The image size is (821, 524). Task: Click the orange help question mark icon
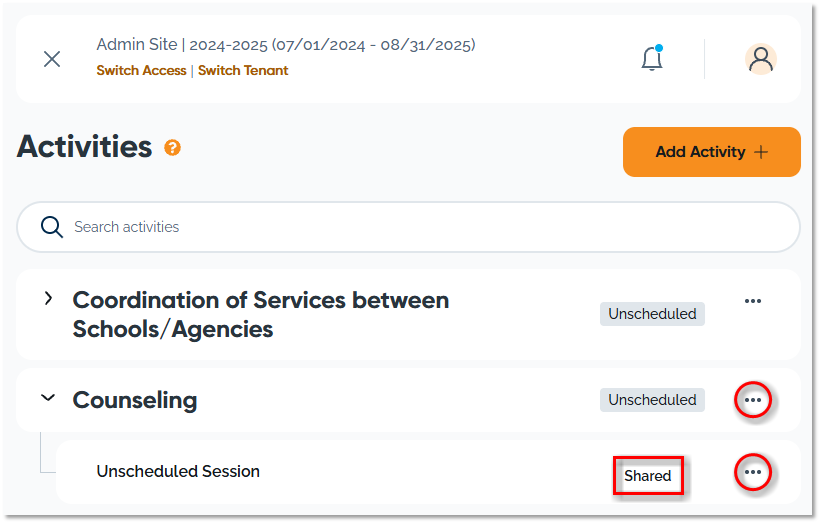click(x=173, y=148)
